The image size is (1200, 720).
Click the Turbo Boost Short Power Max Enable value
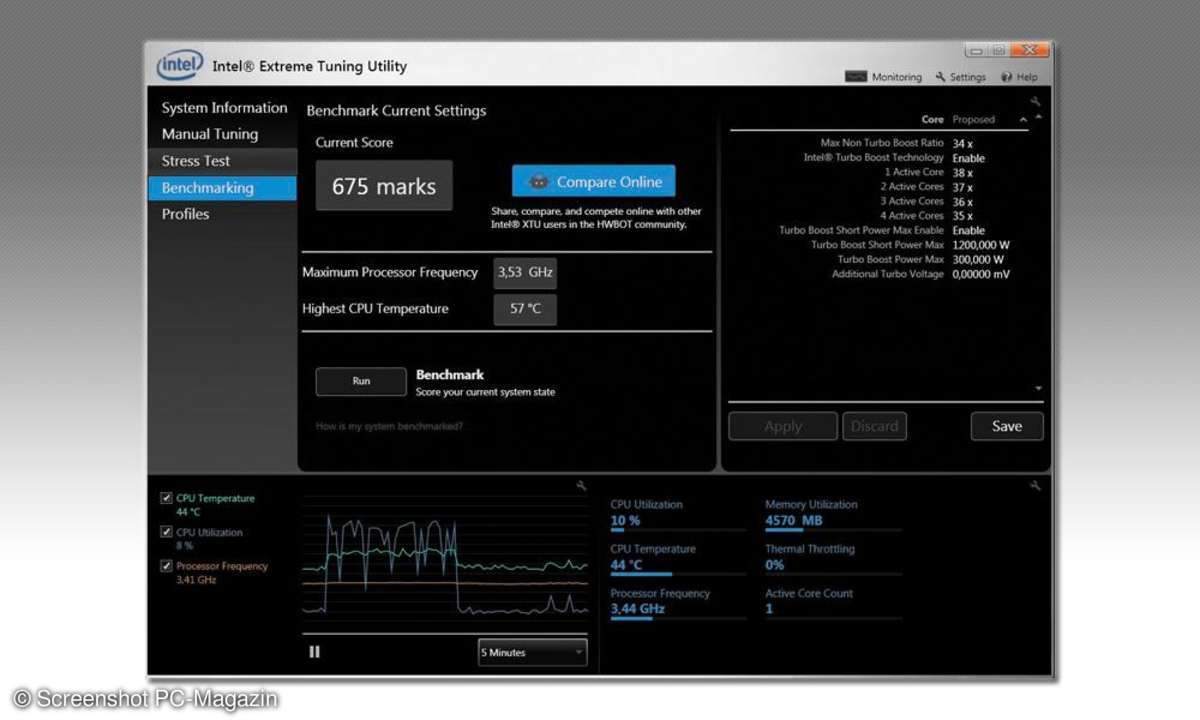click(969, 231)
